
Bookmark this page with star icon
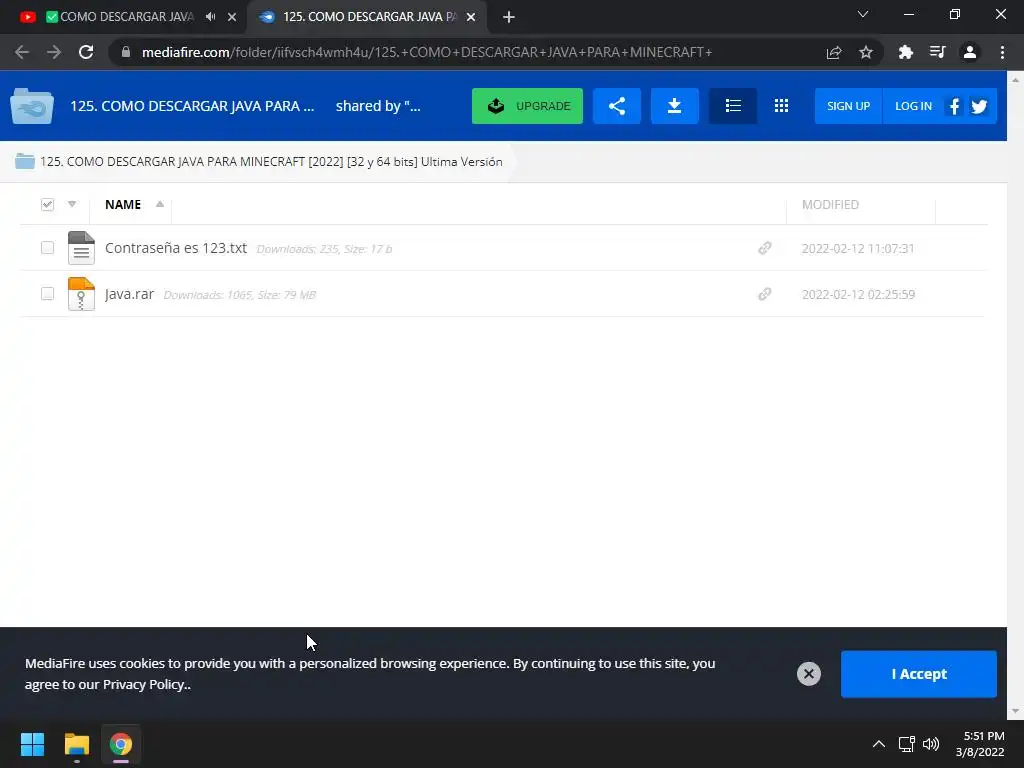tap(866, 52)
